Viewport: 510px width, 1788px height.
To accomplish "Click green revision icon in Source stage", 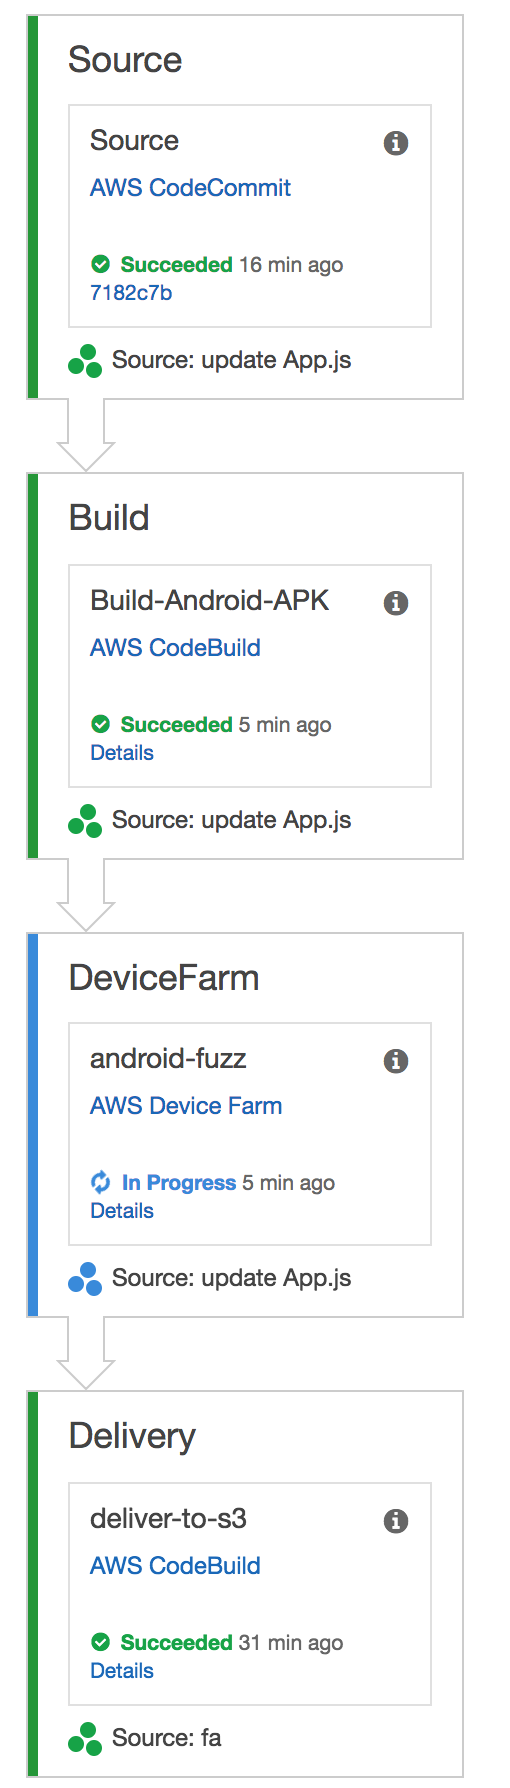I will [85, 361].
